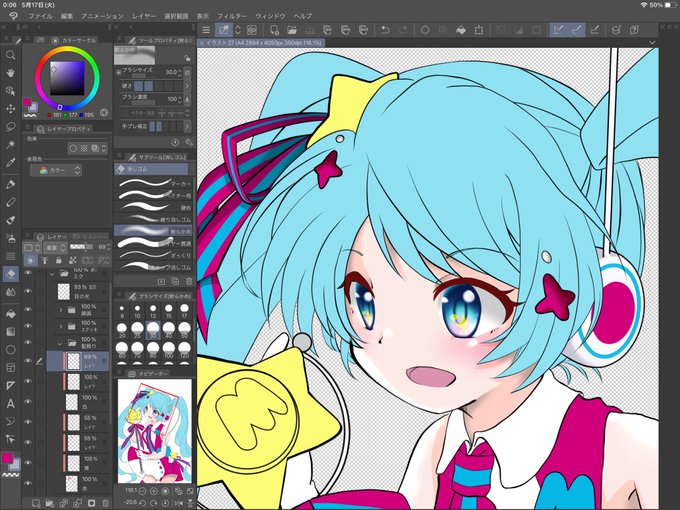This screenshot has width=680, height=510.
Task: Toggle the tool property lock icon
Action: (x=187, y=58)
